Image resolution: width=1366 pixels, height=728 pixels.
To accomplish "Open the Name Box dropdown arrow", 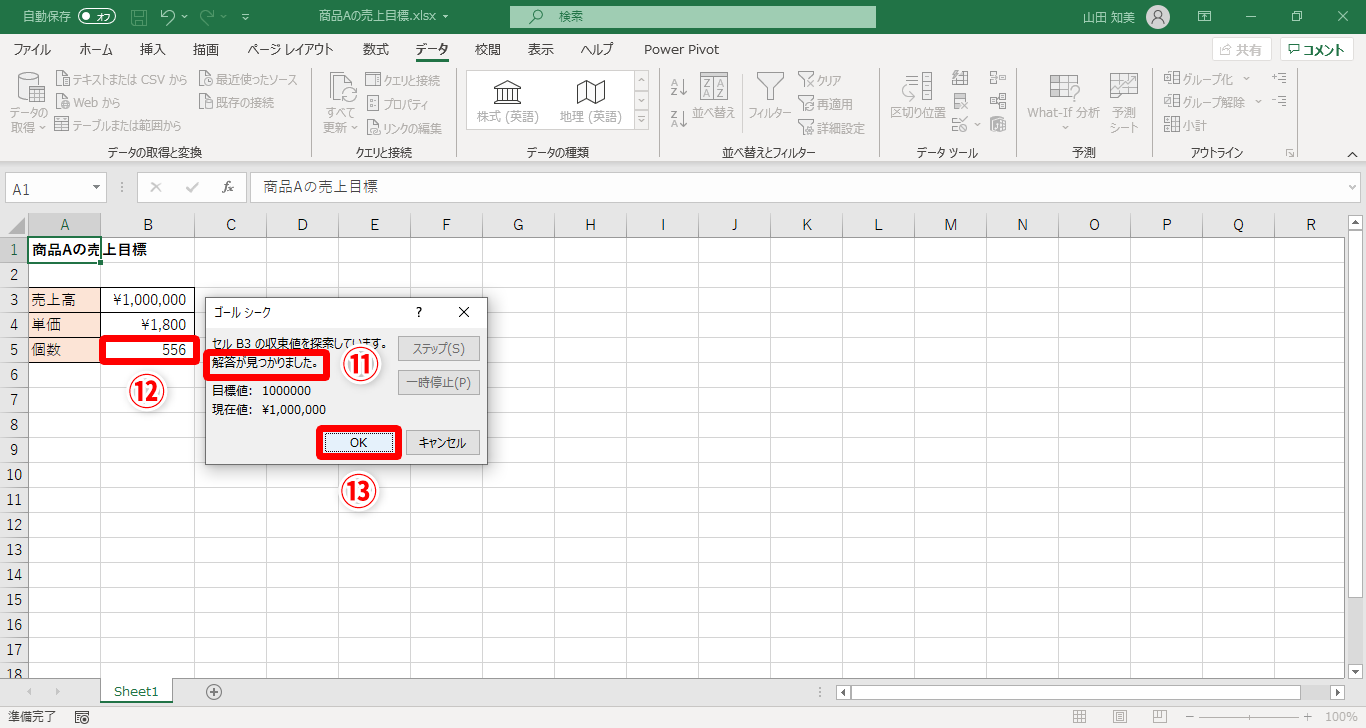I will (96, 188).
